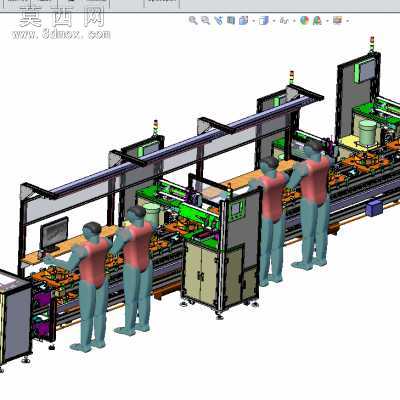Open Edit Appearance color sphere icon

click(x=304, y=21)
